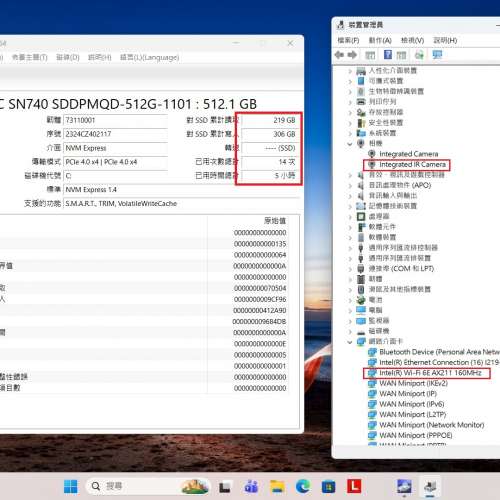Image resolution: width=500 pixels, height=500 pixels.
Task: Select the WAN Miniport (PPPOE) entry
Action: coord(416,435)
